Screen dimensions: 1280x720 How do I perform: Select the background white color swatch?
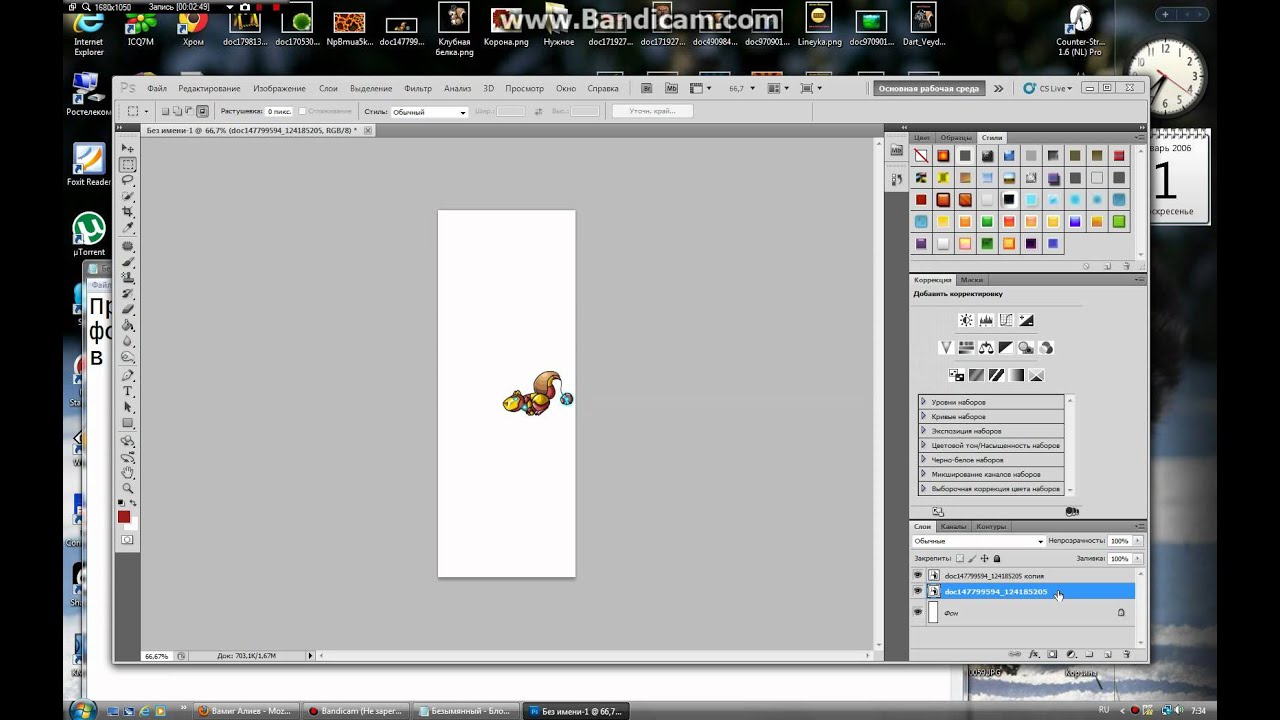[x=133, y=526]
